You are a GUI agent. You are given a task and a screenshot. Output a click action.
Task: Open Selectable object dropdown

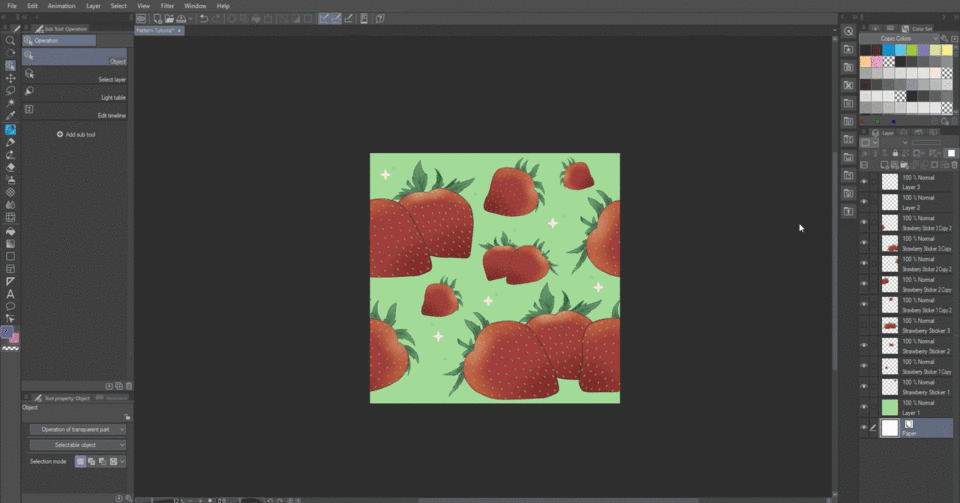coord(78,445)
